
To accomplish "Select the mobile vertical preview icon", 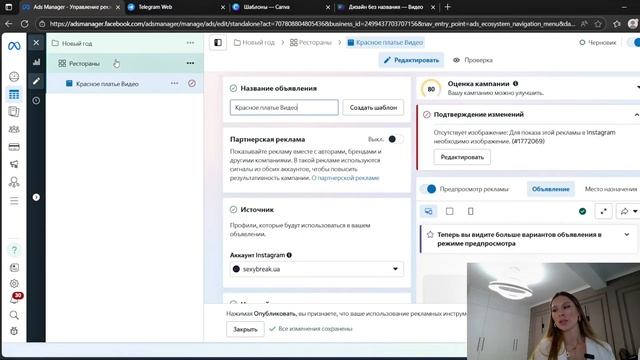I will (x=470, y=211).
